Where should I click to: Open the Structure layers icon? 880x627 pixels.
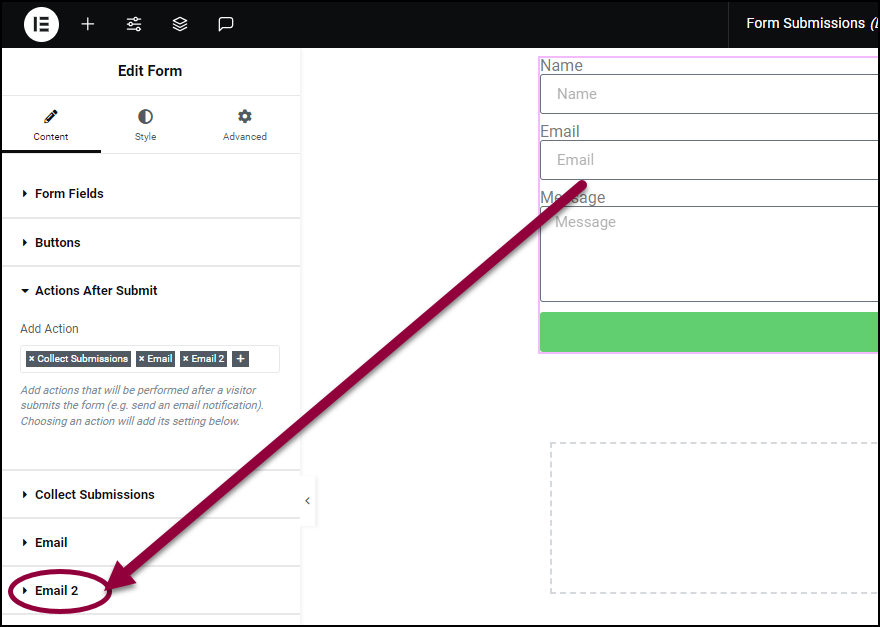pyautogui.click(x=180, y=24)
